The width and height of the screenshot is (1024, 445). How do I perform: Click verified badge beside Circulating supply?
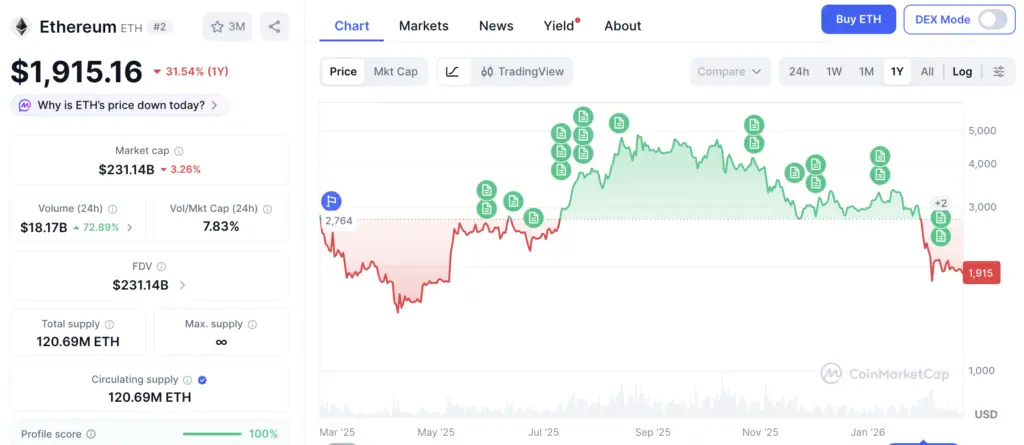[x=203, y=380]
